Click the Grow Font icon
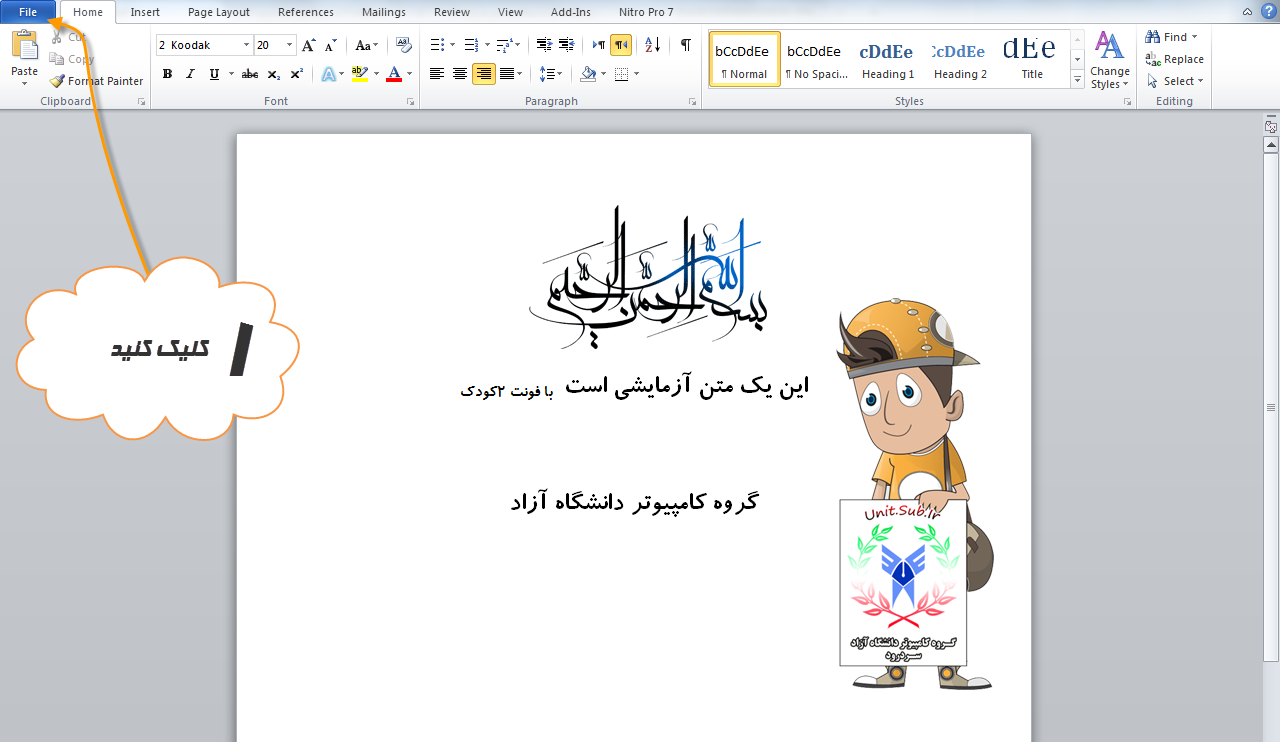Viewport: 1280px width, 742px height. (x=308, y=45)
